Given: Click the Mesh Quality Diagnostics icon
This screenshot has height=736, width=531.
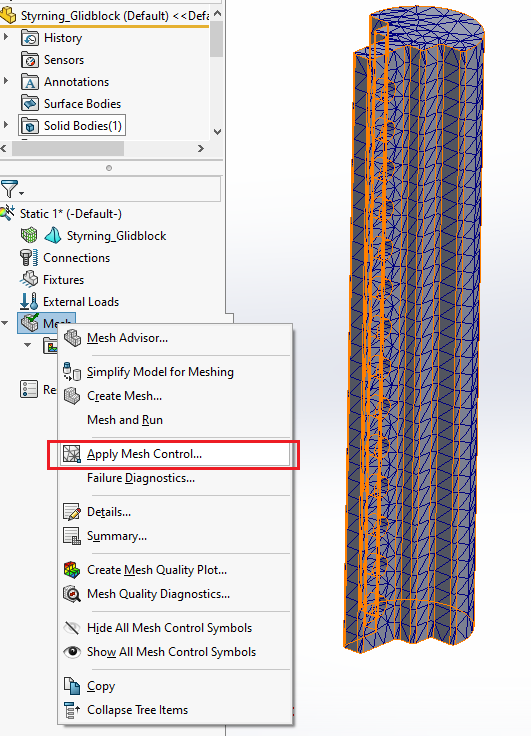Looking at the screenshot, I should pyautogui.click(x=72, y=594).
